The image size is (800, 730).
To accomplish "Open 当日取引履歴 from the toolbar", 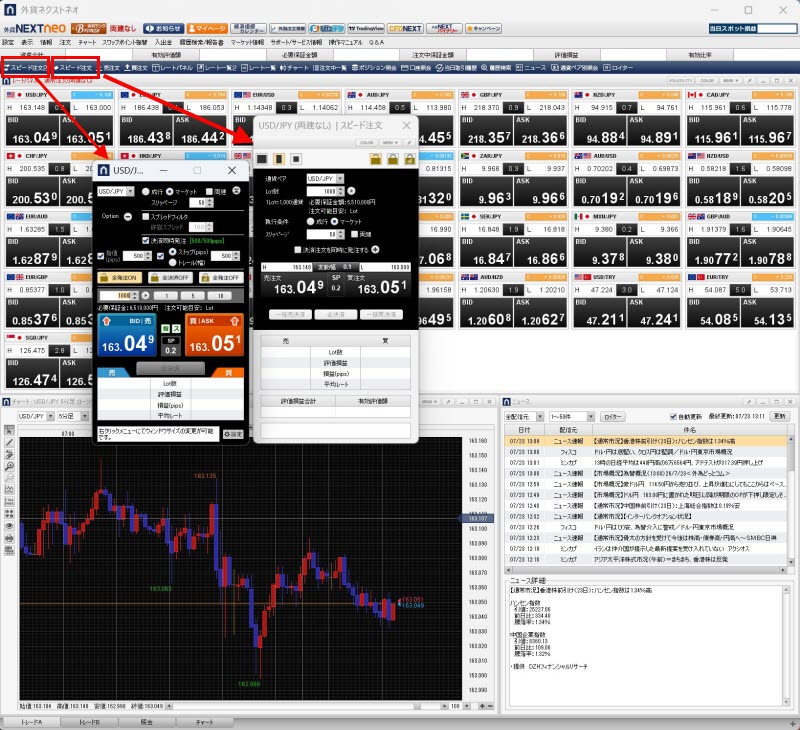I will [457, 67].
